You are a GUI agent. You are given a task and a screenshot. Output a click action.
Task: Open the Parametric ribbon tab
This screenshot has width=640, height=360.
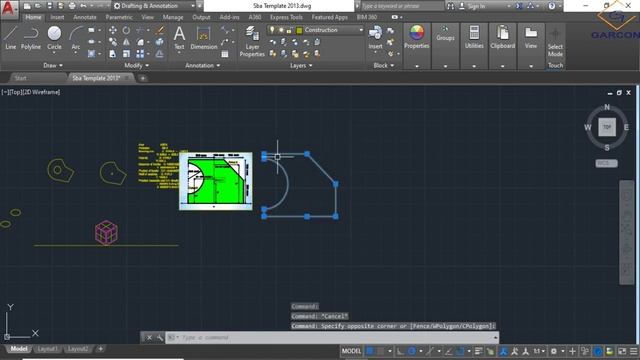pyautogui.click(x=119, y=17)
